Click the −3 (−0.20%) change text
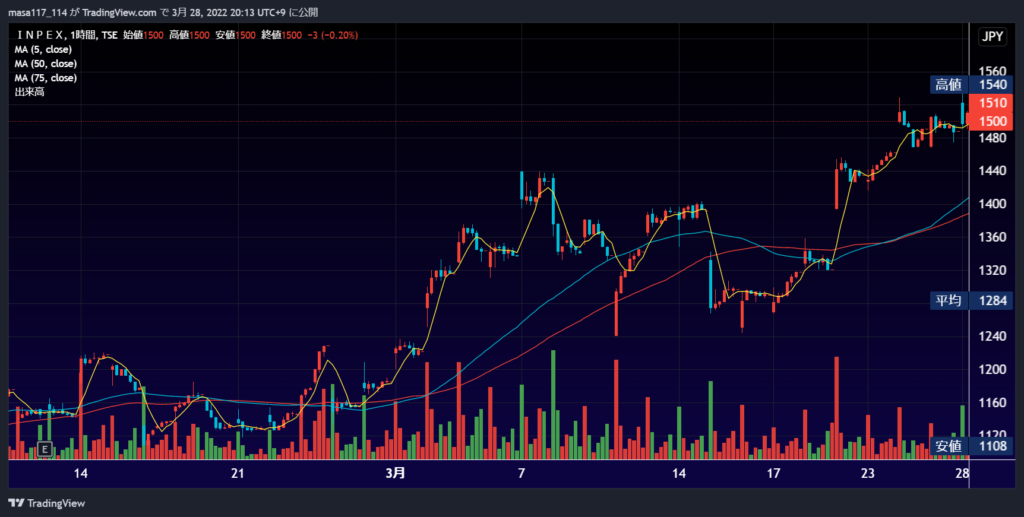1024x517 pixels. pyautogui.click(x=332, y=35)
